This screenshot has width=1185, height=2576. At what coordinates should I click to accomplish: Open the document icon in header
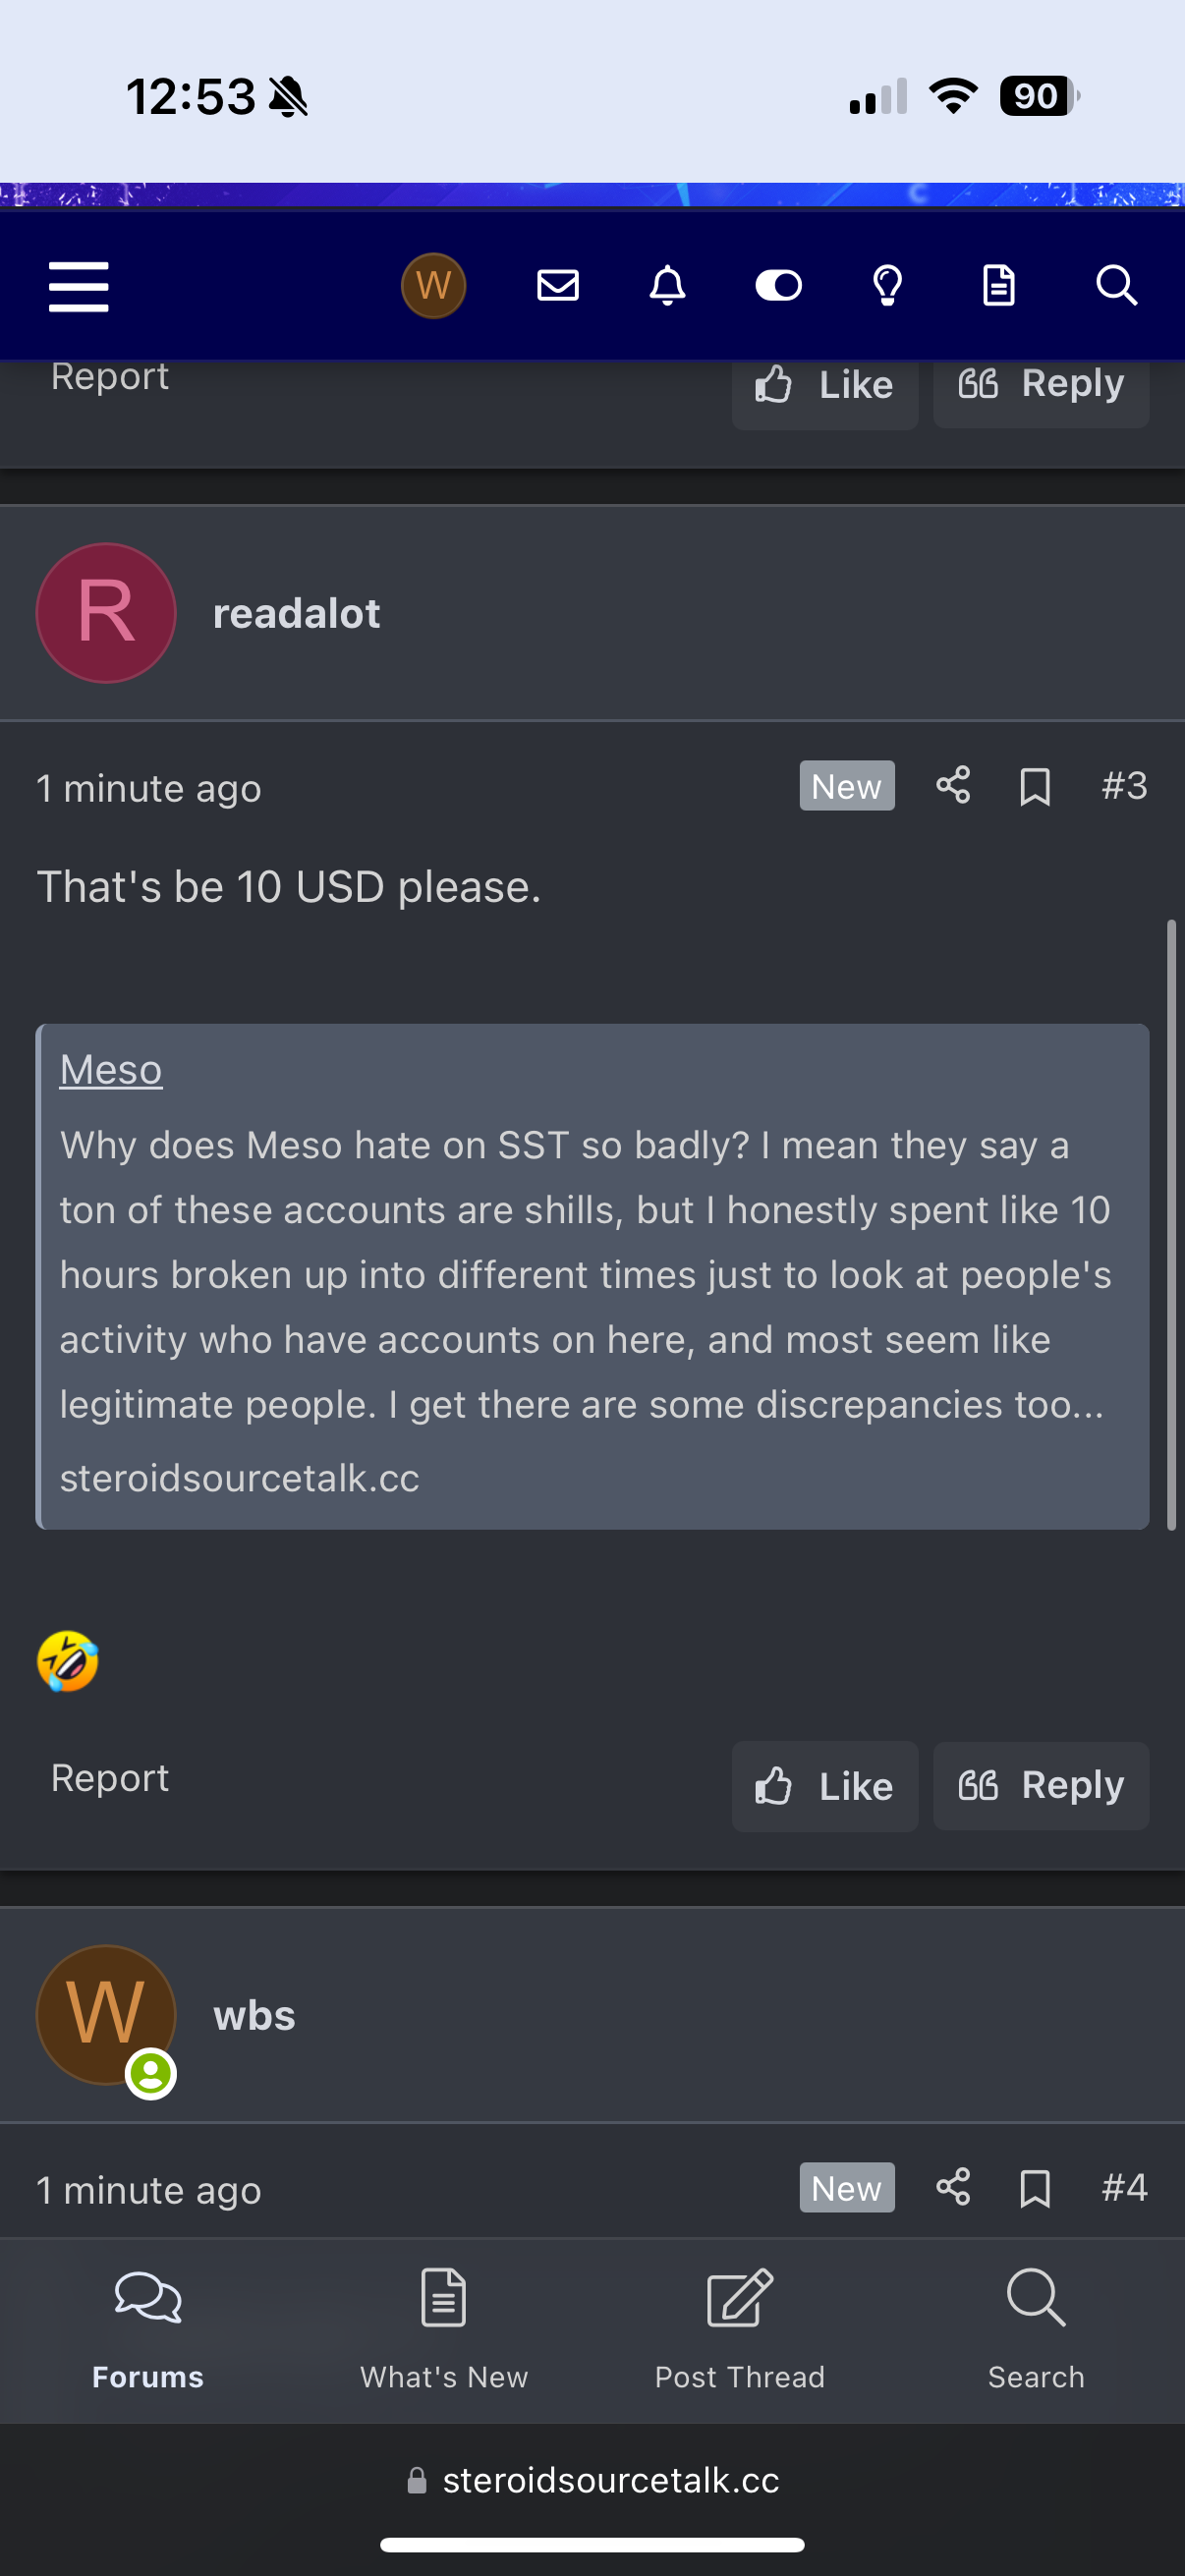[x=998, y=286]
